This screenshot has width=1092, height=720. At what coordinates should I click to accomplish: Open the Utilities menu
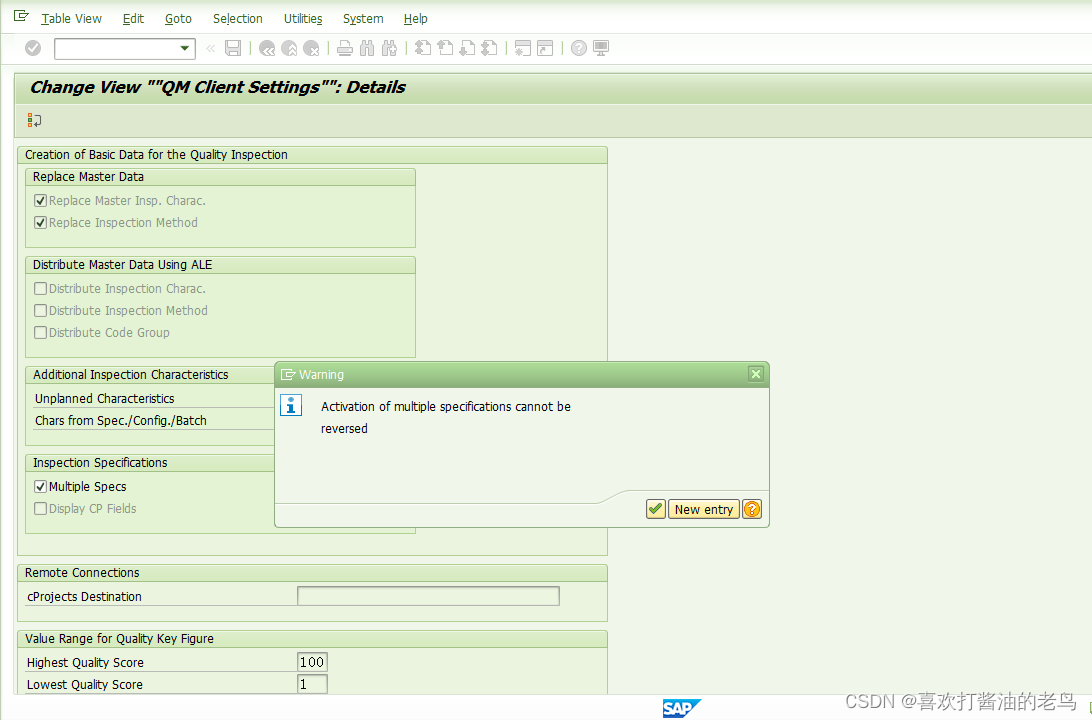pyautogui.click(x=302, y=18)
